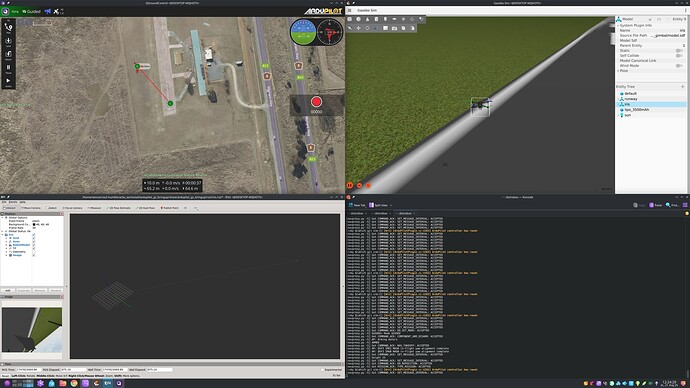The image size is (690, 388).
Task: Toggle the Wind Mode switch
Action: [x=679, y=66]
